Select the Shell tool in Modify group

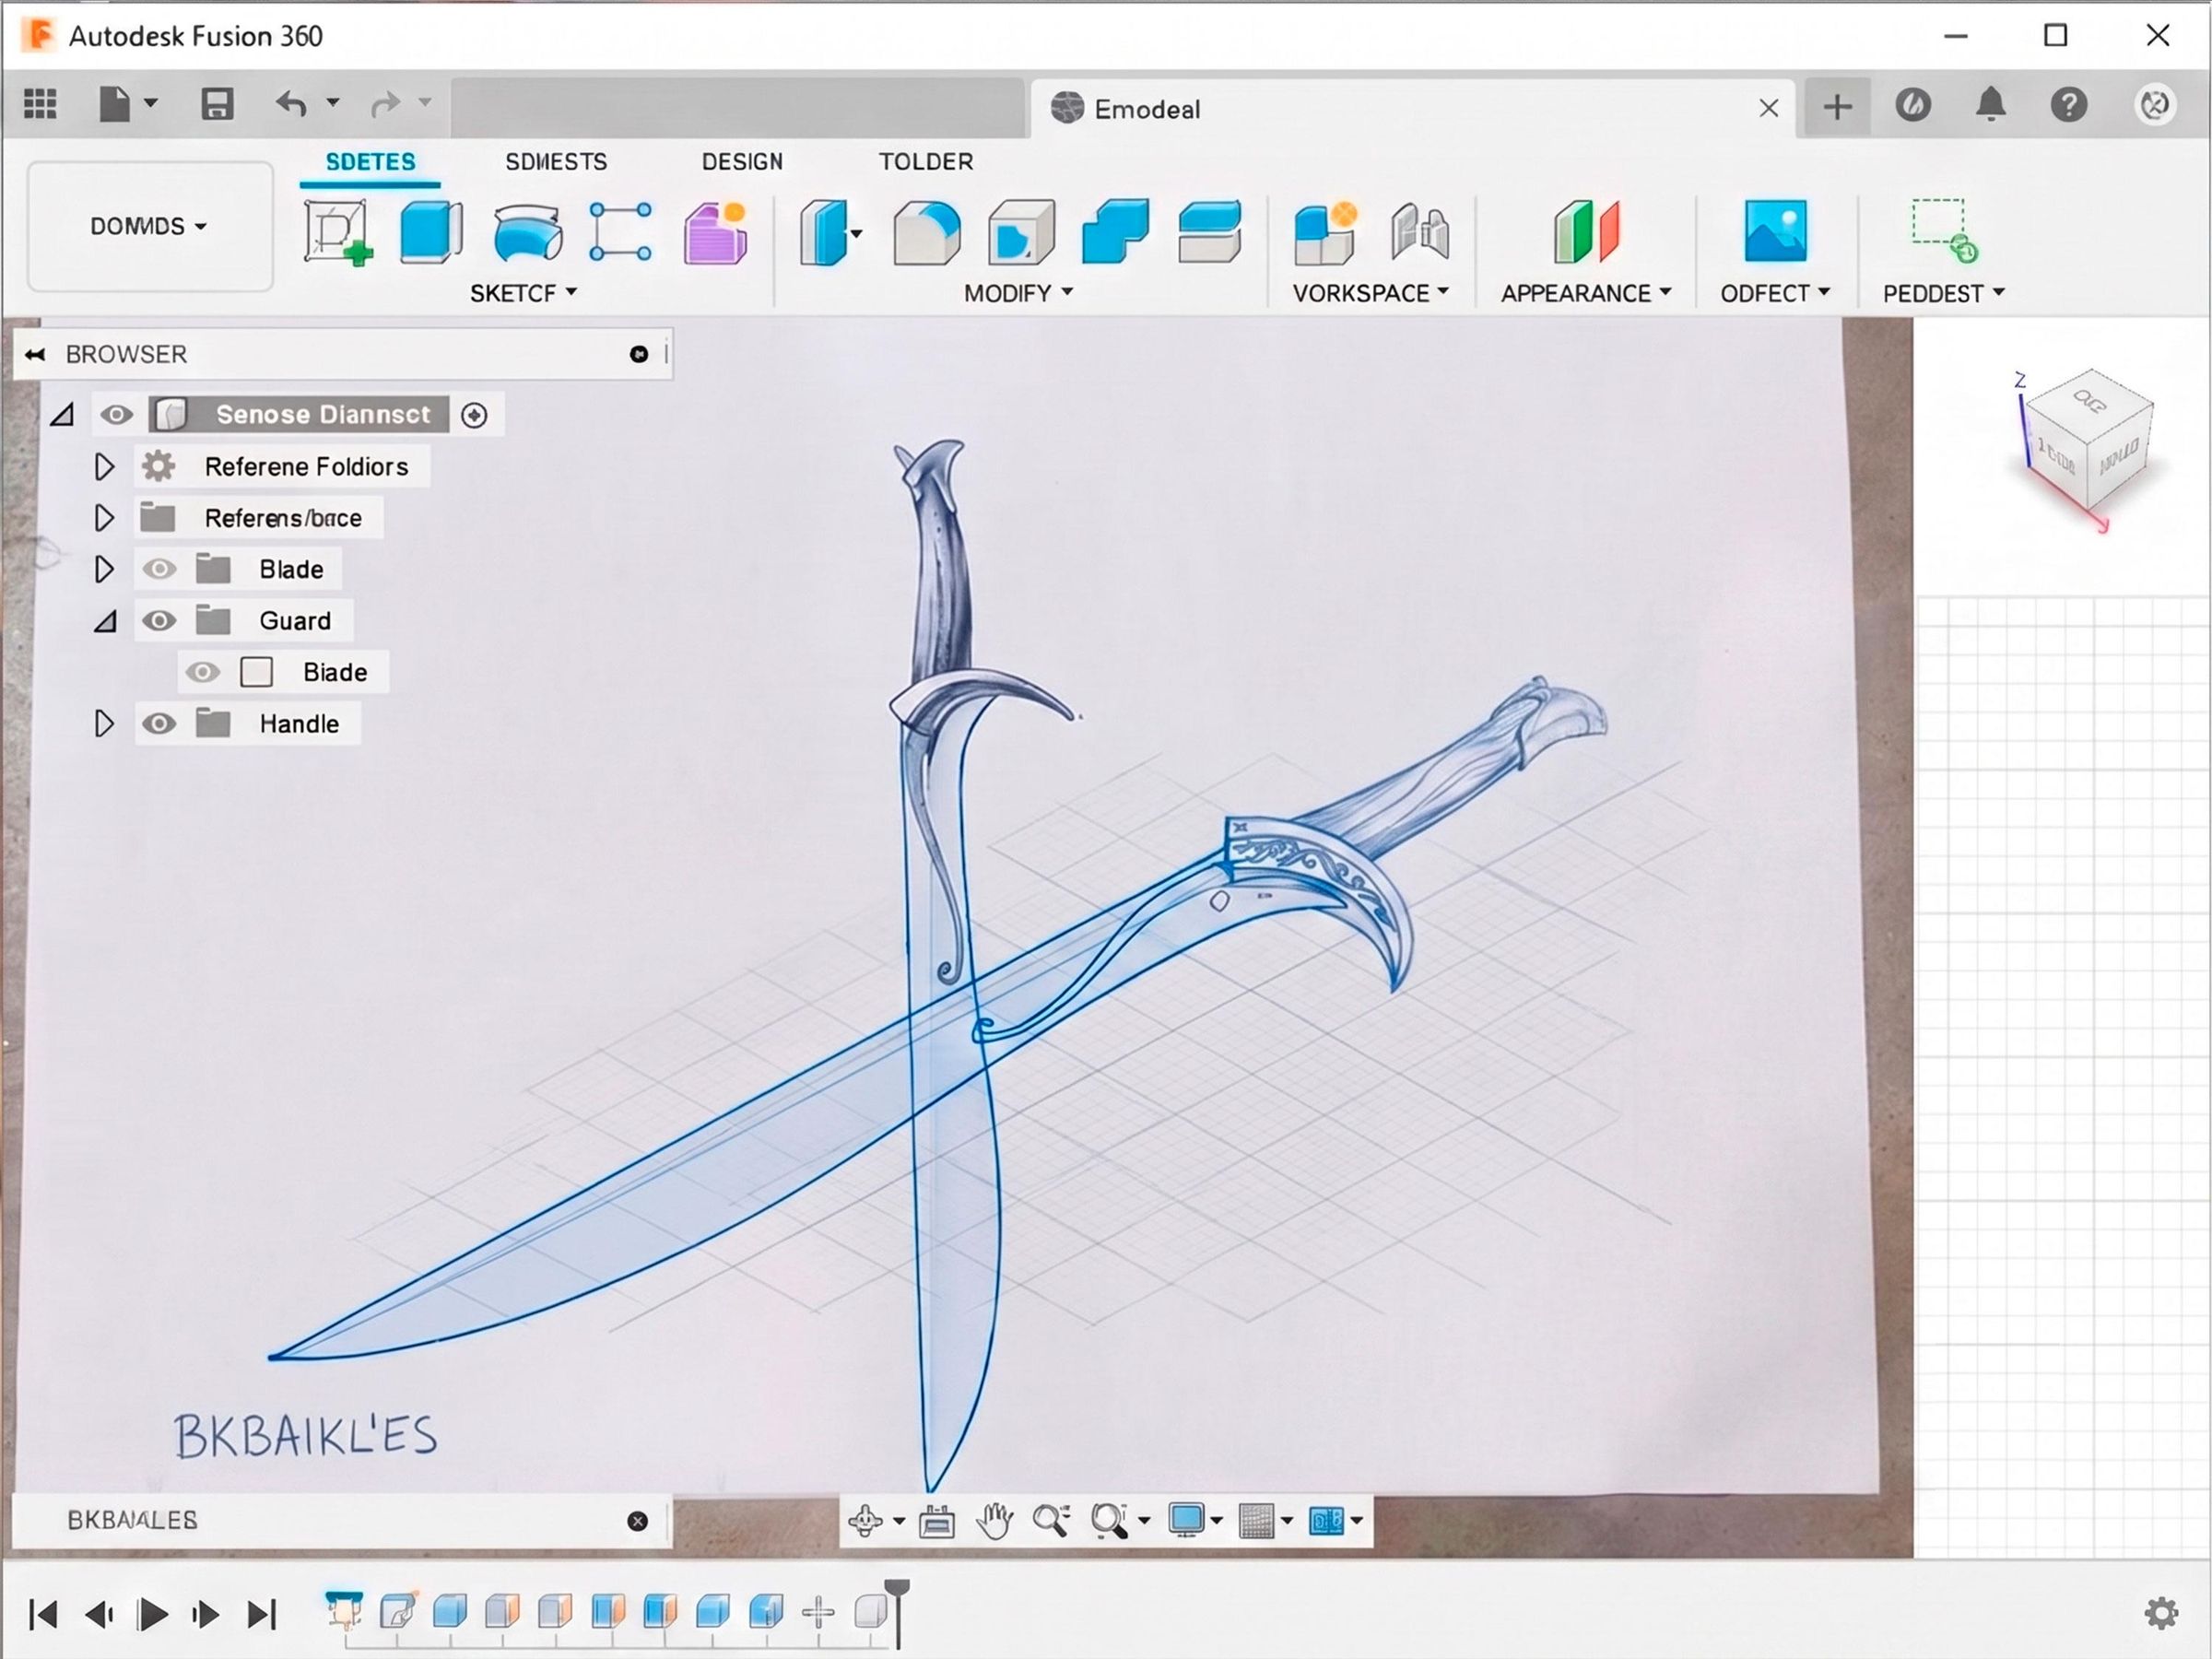click(1021, 233)
